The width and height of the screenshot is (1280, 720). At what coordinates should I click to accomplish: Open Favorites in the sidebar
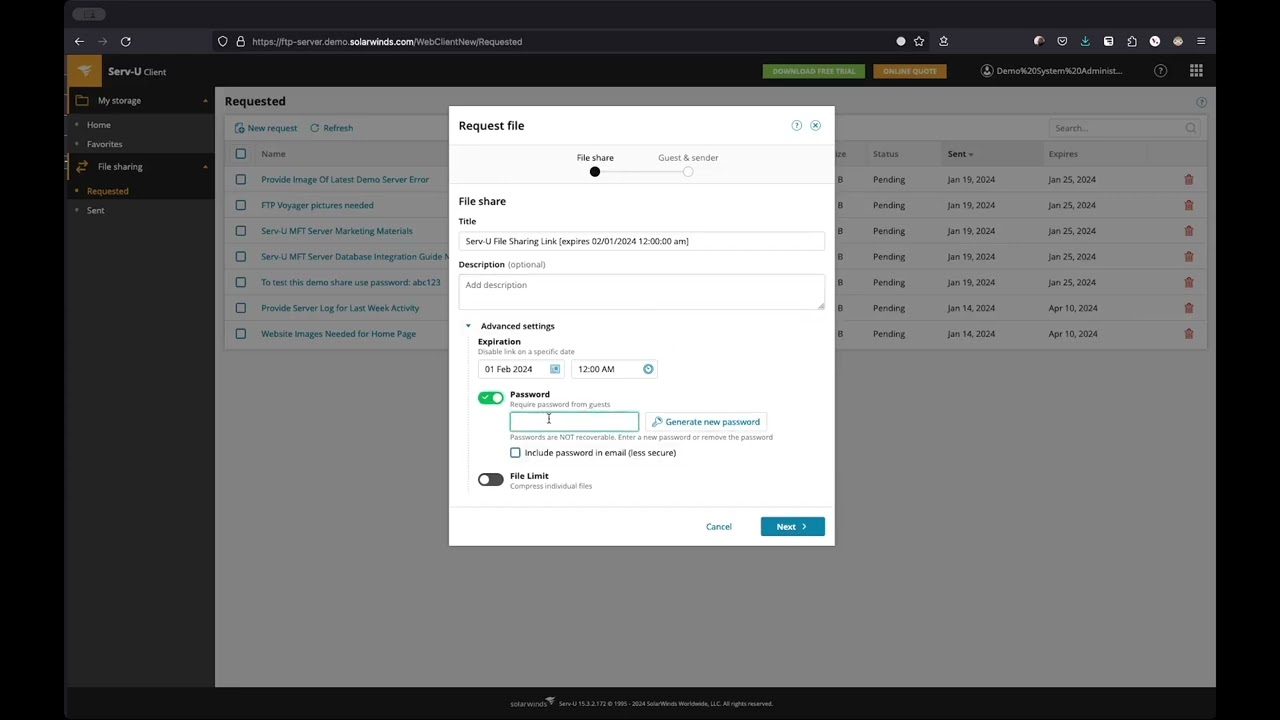click(104, 144)
